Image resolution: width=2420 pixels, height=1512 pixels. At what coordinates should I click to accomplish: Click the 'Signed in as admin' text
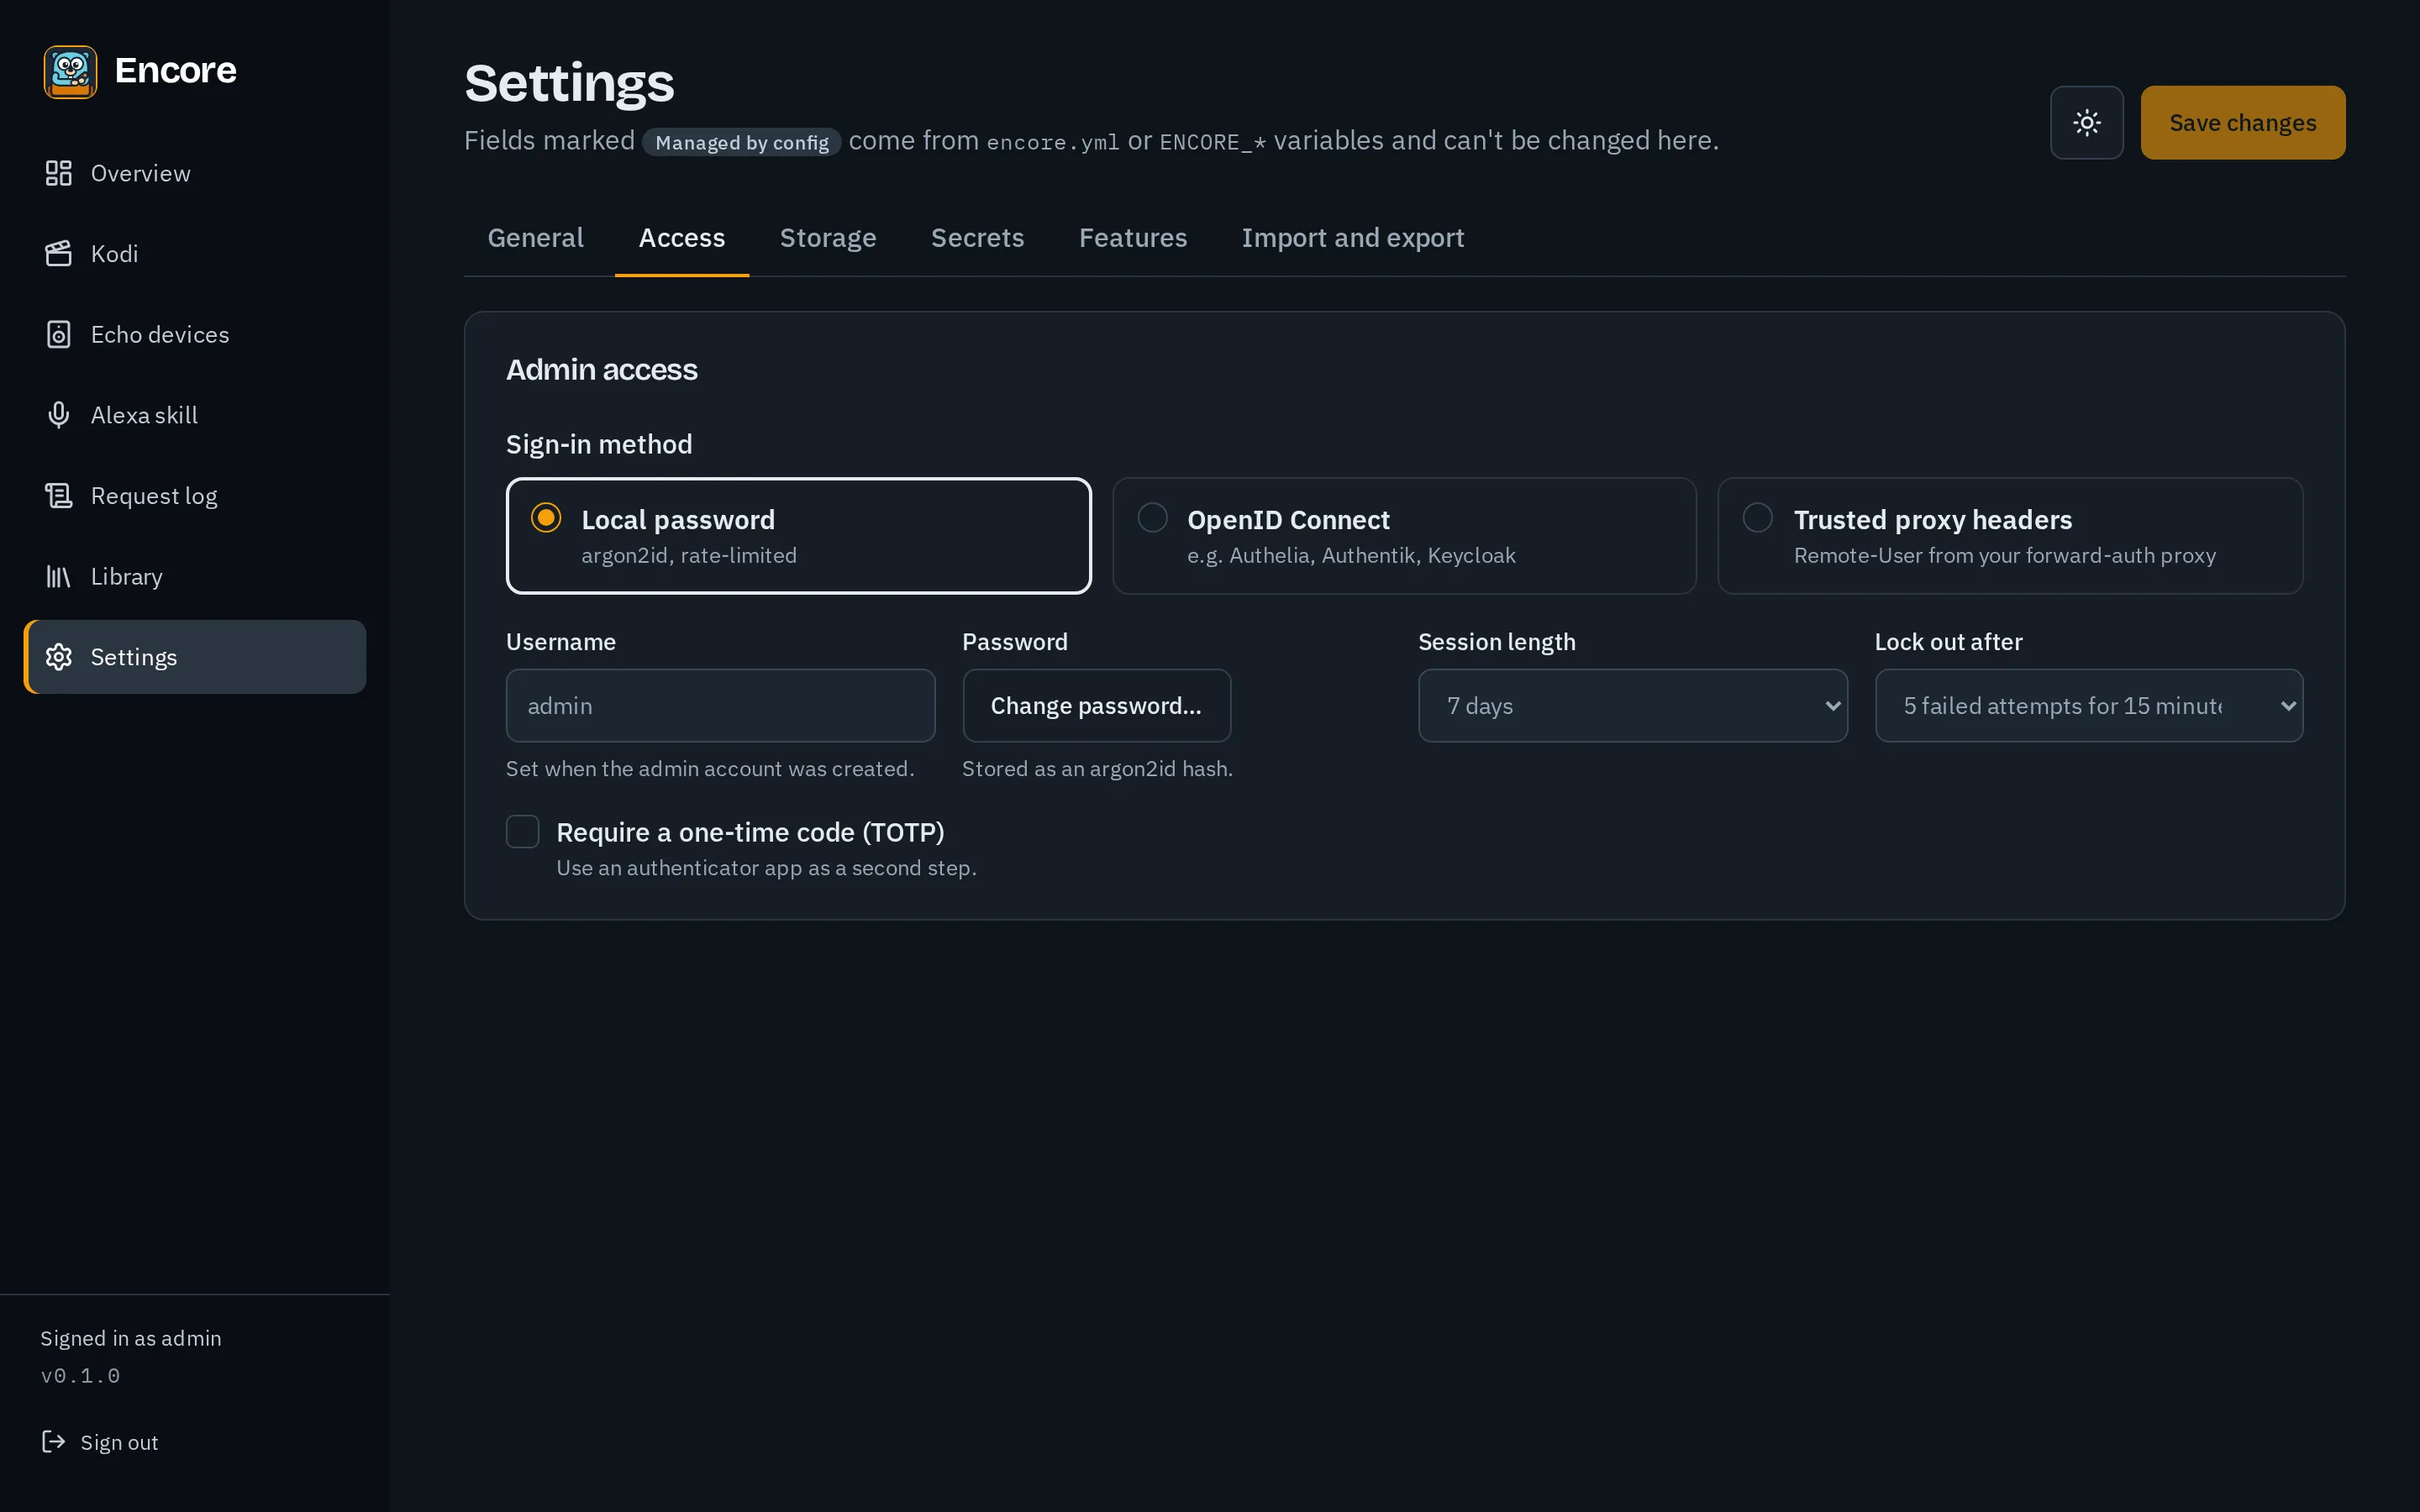pyautogui.click(x=131, y=1338)
